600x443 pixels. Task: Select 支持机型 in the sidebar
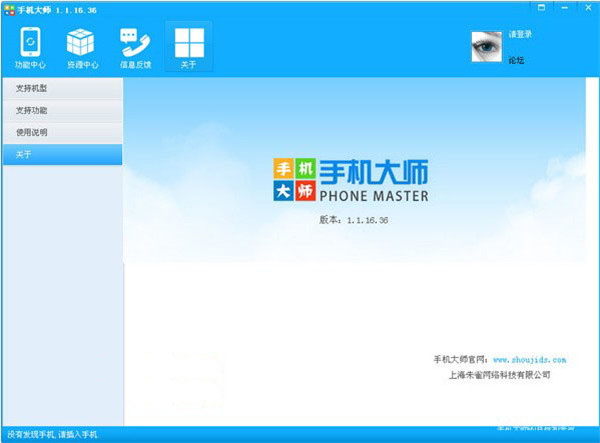coord(63,88)
